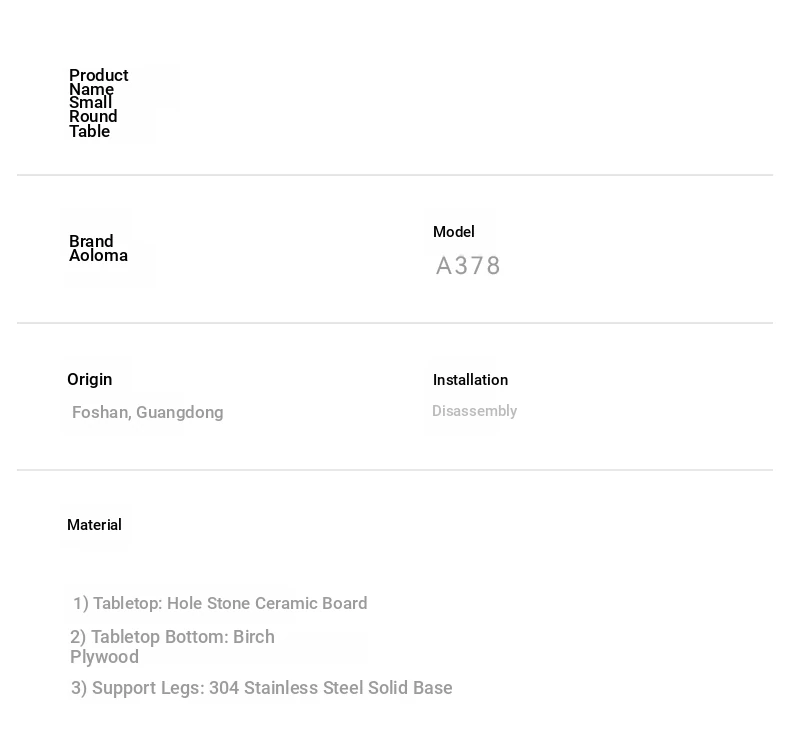Click the divider line below the Origin row
Viewport: 790px width, 746px height.
395,470
